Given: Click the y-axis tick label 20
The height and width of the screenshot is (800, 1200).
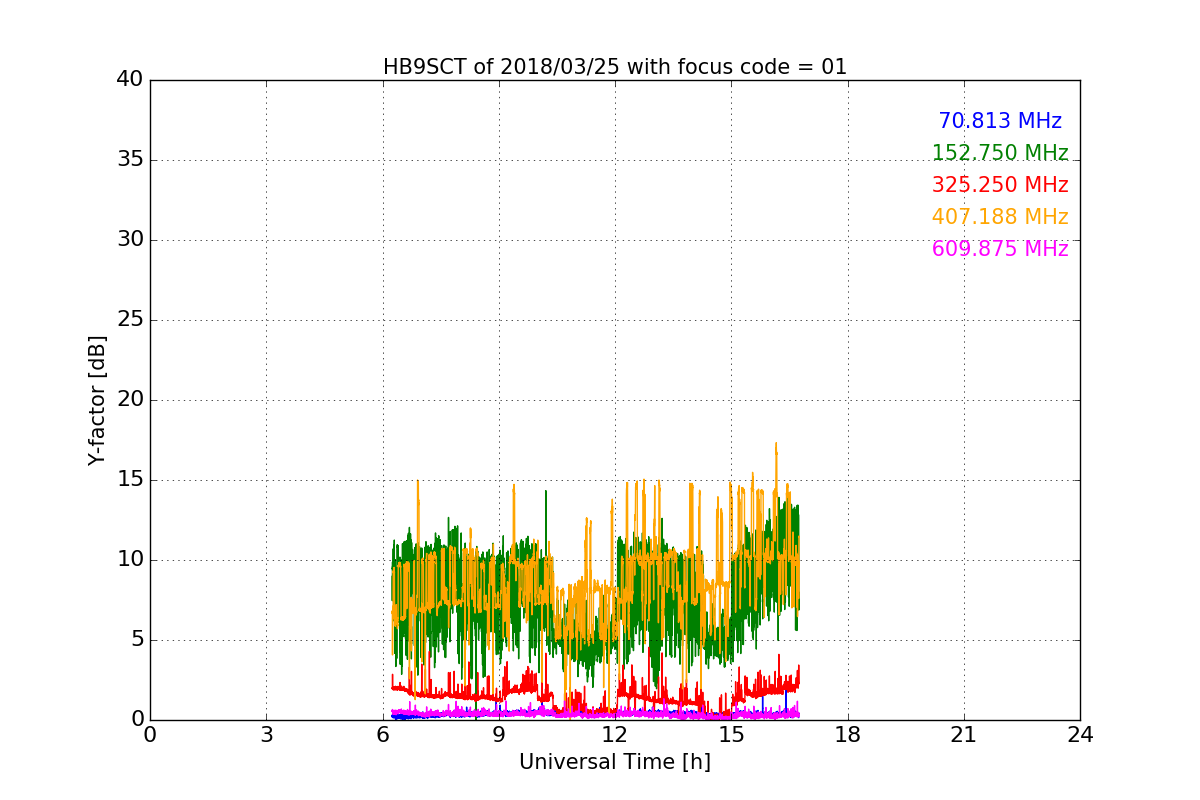Looking at the screenshot, I should coord(130,400).
